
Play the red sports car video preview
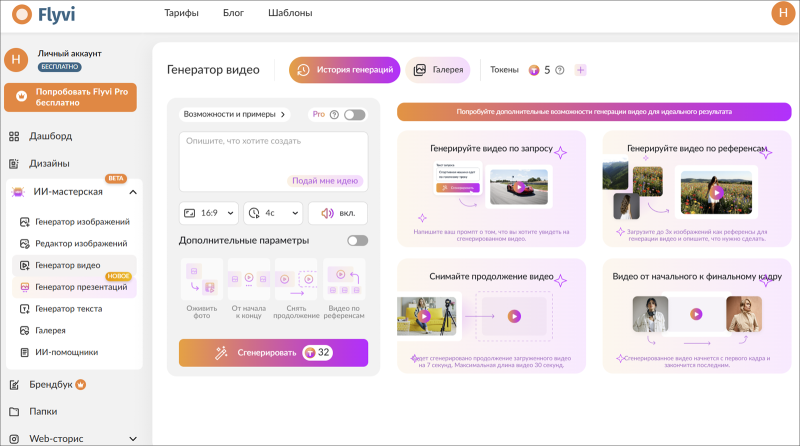[x=519, y=187]
